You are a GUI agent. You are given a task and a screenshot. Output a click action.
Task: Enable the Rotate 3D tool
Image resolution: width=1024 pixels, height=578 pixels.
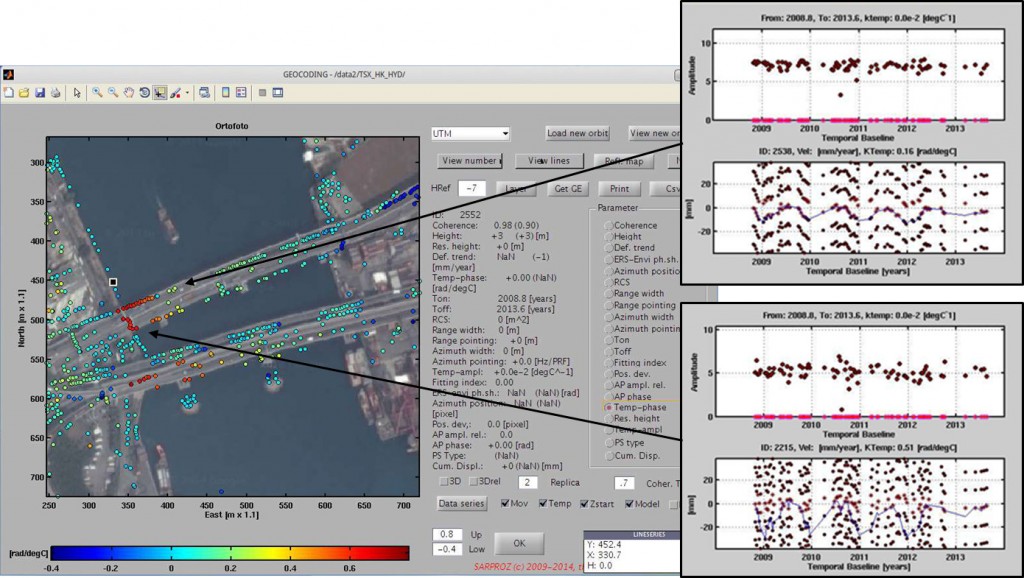pyautogui.click(x=144, y=92)
